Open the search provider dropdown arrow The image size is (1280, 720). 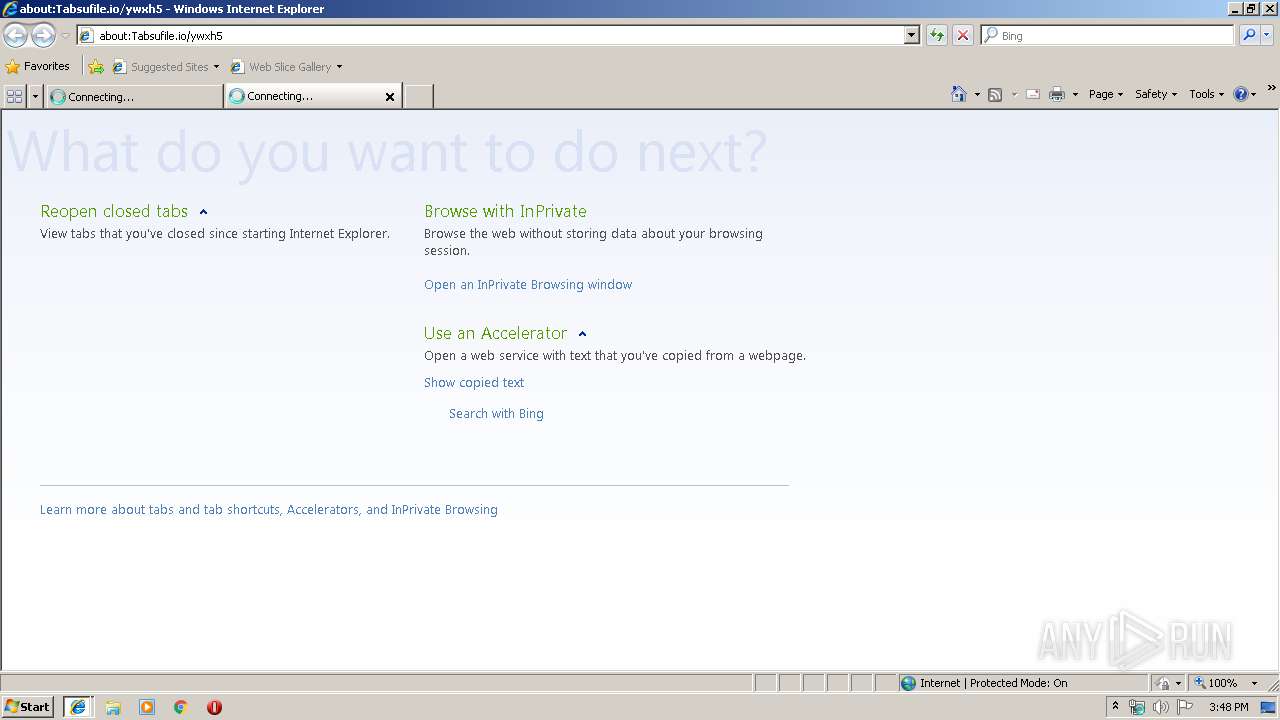pos(1267,35)
